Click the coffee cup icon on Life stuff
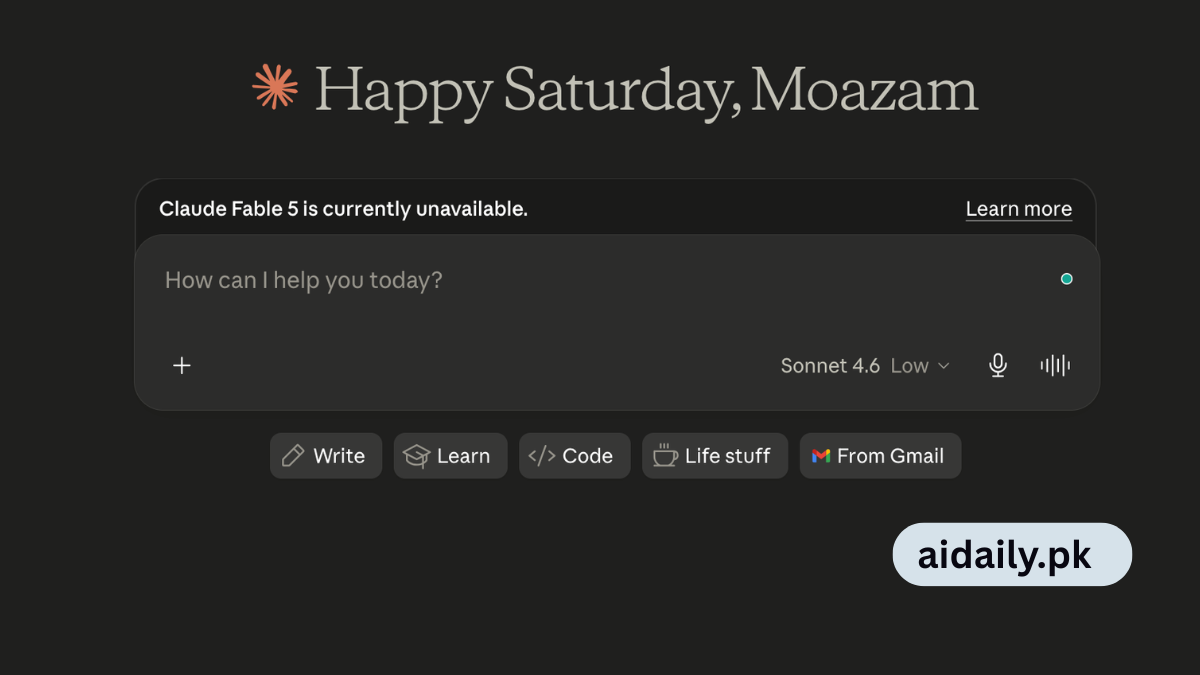Image resolution: width=1200 pixels, height=675 pixels. pos(665,456)
